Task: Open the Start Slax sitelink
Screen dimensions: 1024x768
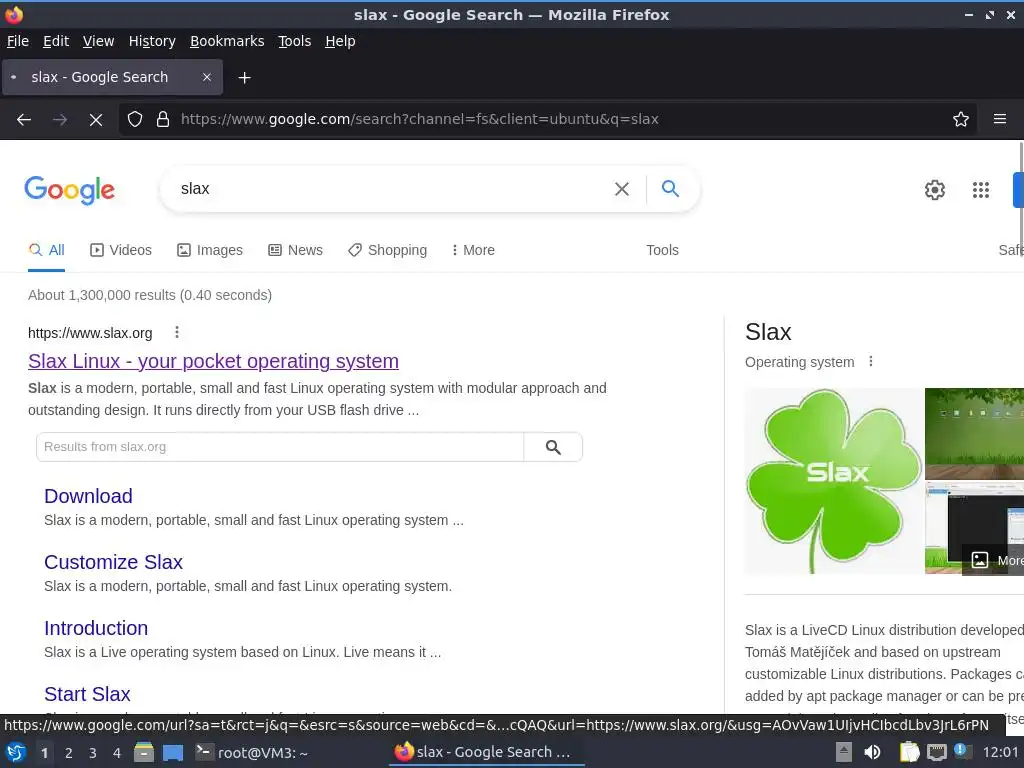Action: 88,694
